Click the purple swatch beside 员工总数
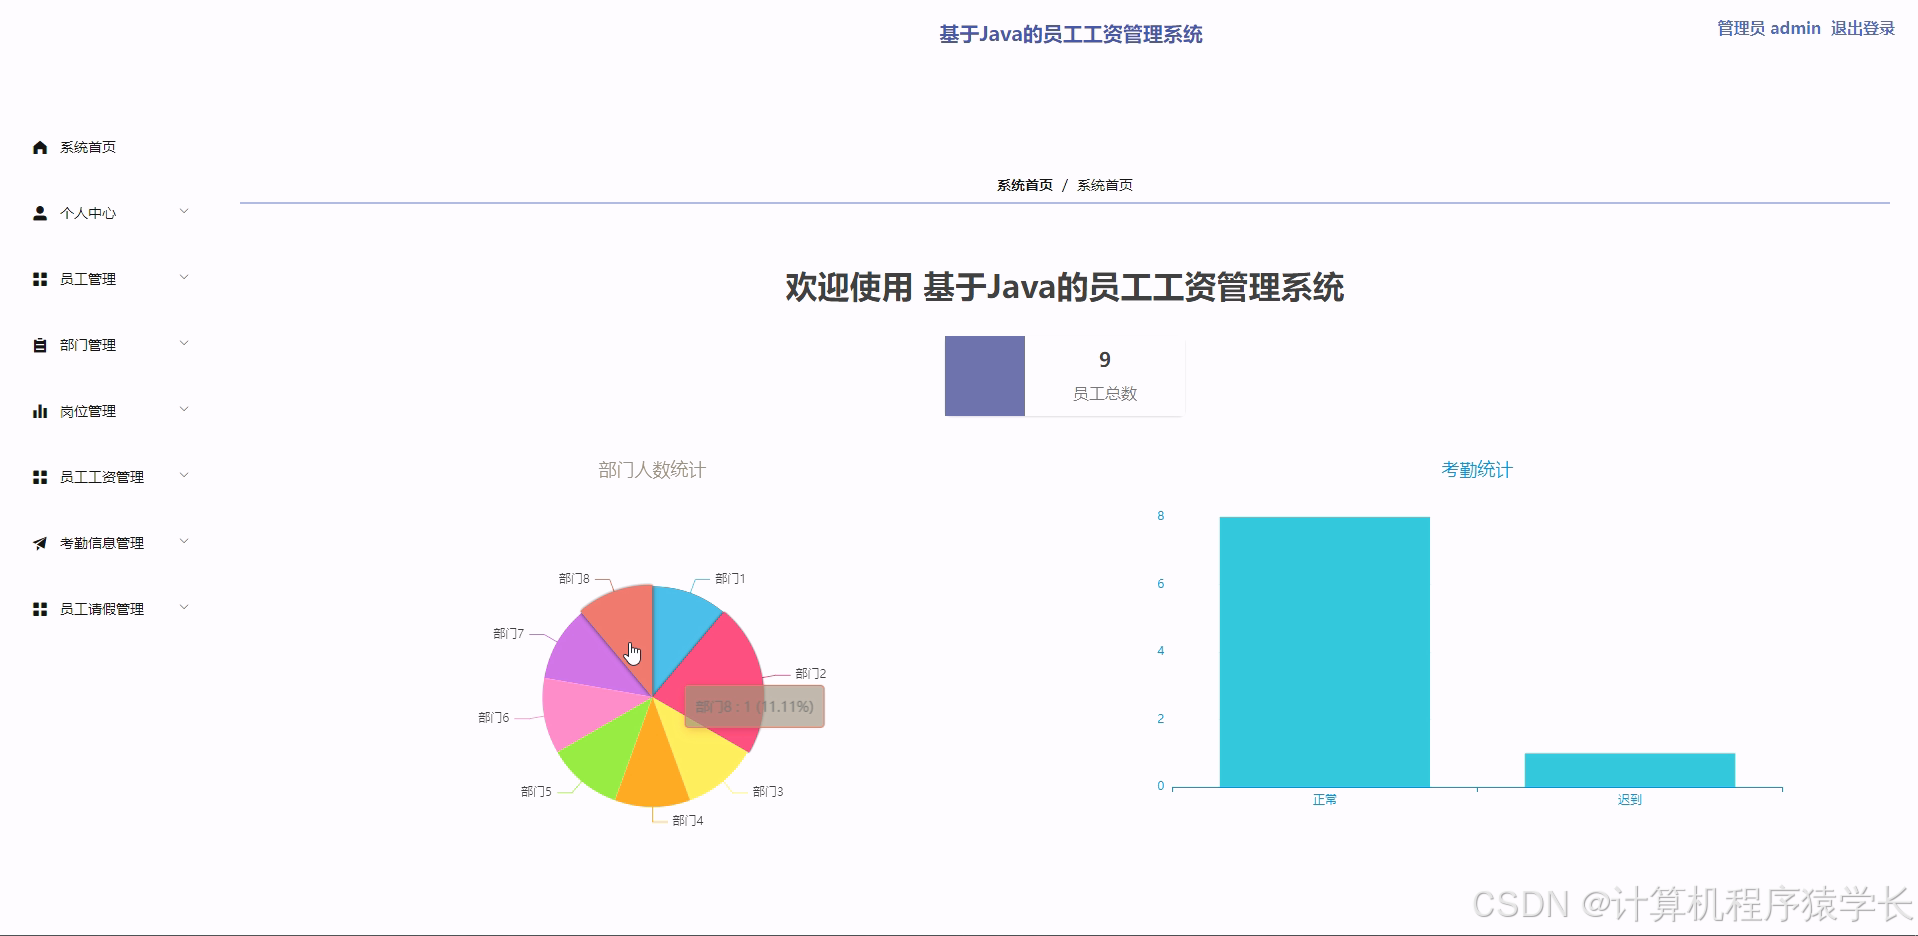This screenshot has height=936, width=1918. [x=984, y=375]
